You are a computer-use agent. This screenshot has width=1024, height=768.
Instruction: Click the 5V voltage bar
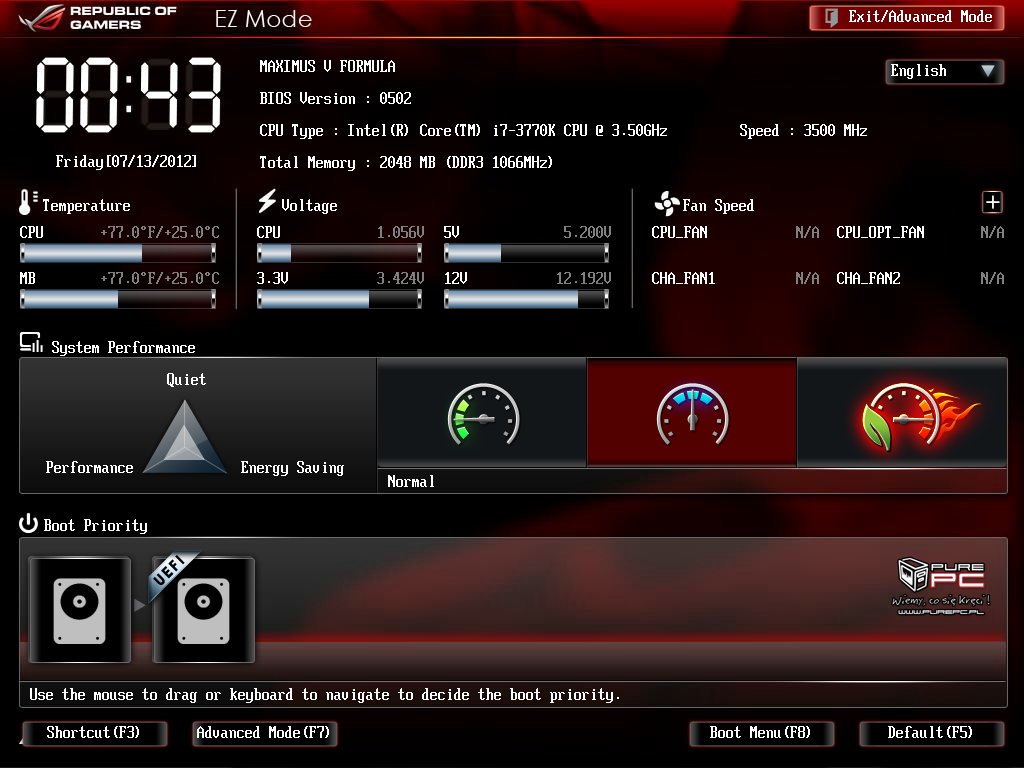526,253
